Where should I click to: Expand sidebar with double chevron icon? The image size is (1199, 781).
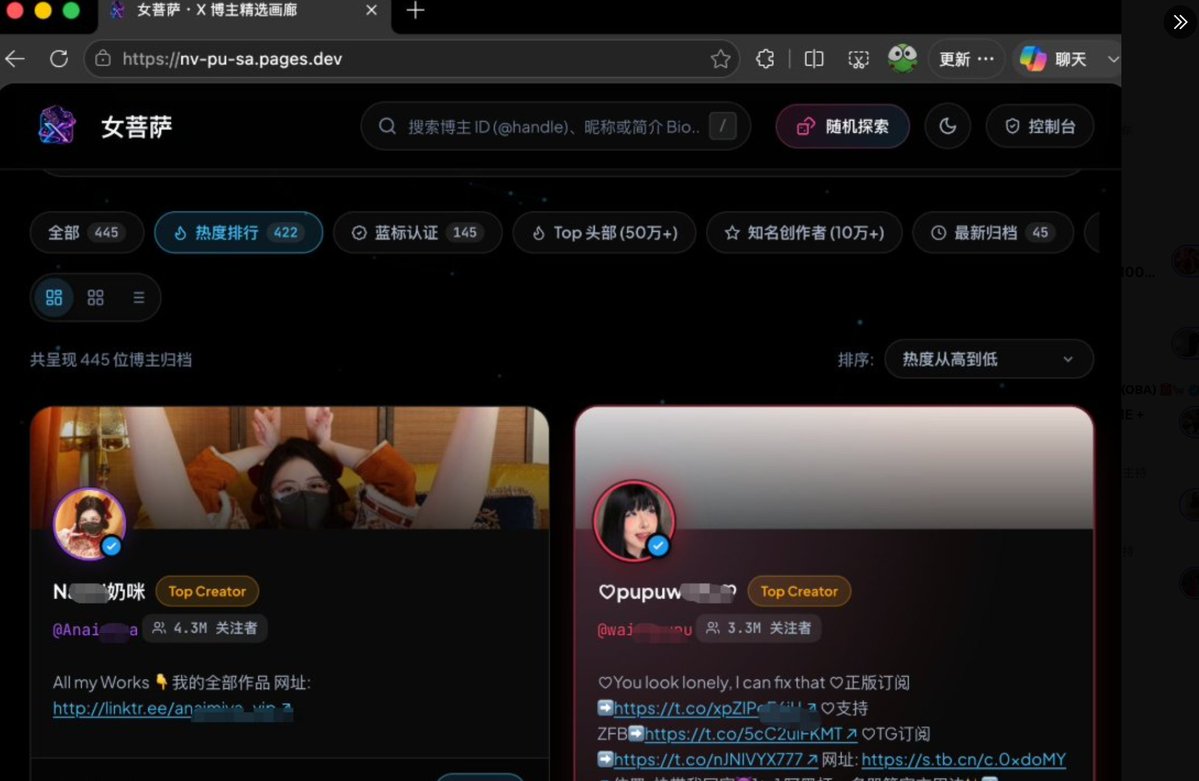1180,21
